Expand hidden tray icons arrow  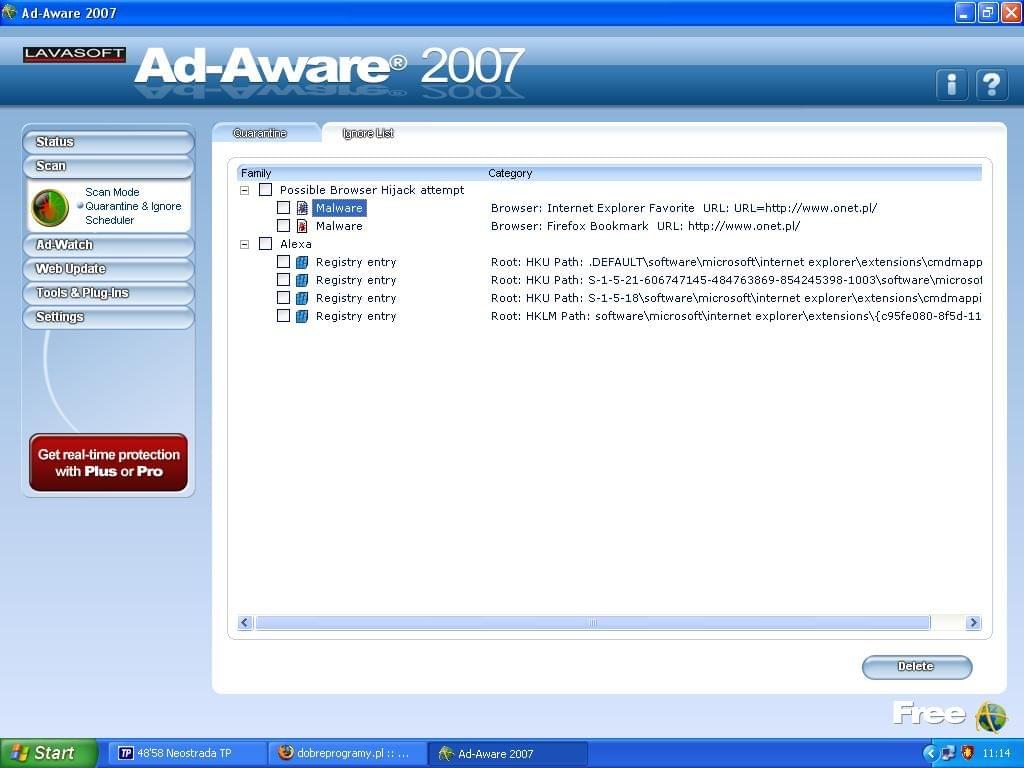click(930, 753)
